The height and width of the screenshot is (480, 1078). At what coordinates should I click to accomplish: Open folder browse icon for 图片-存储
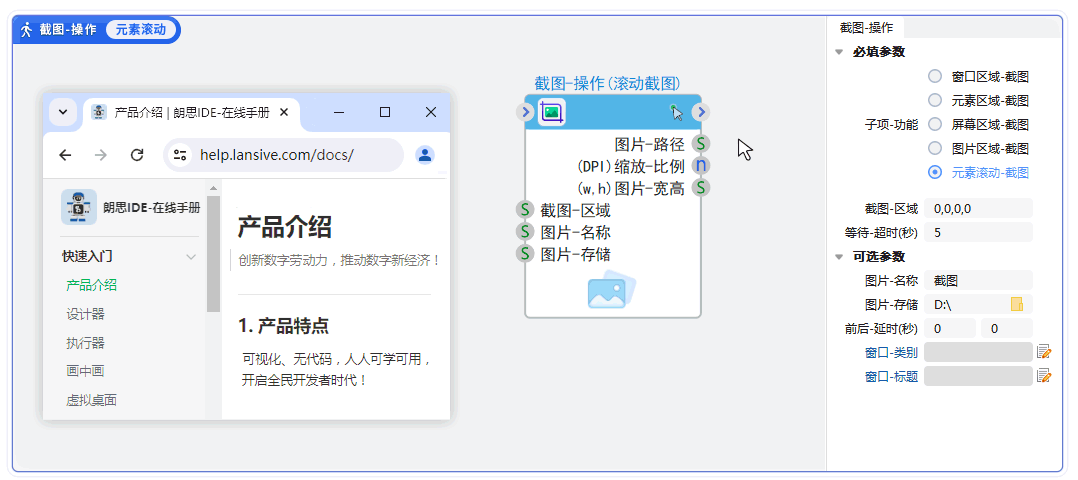pyautogui.click(x=1017, y=304)
